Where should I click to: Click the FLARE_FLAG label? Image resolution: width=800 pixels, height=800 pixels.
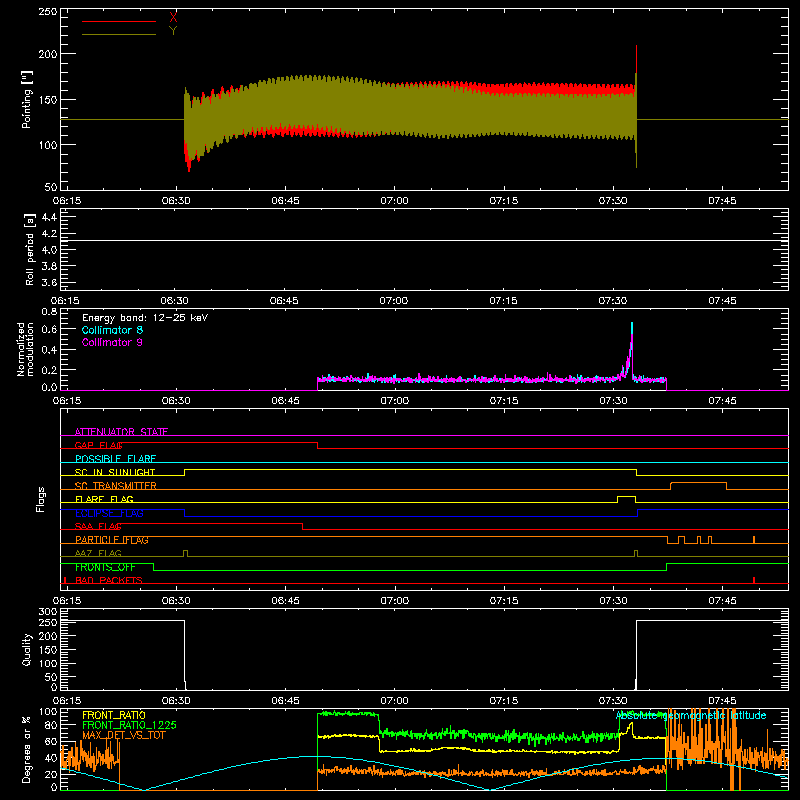point(104,499)
